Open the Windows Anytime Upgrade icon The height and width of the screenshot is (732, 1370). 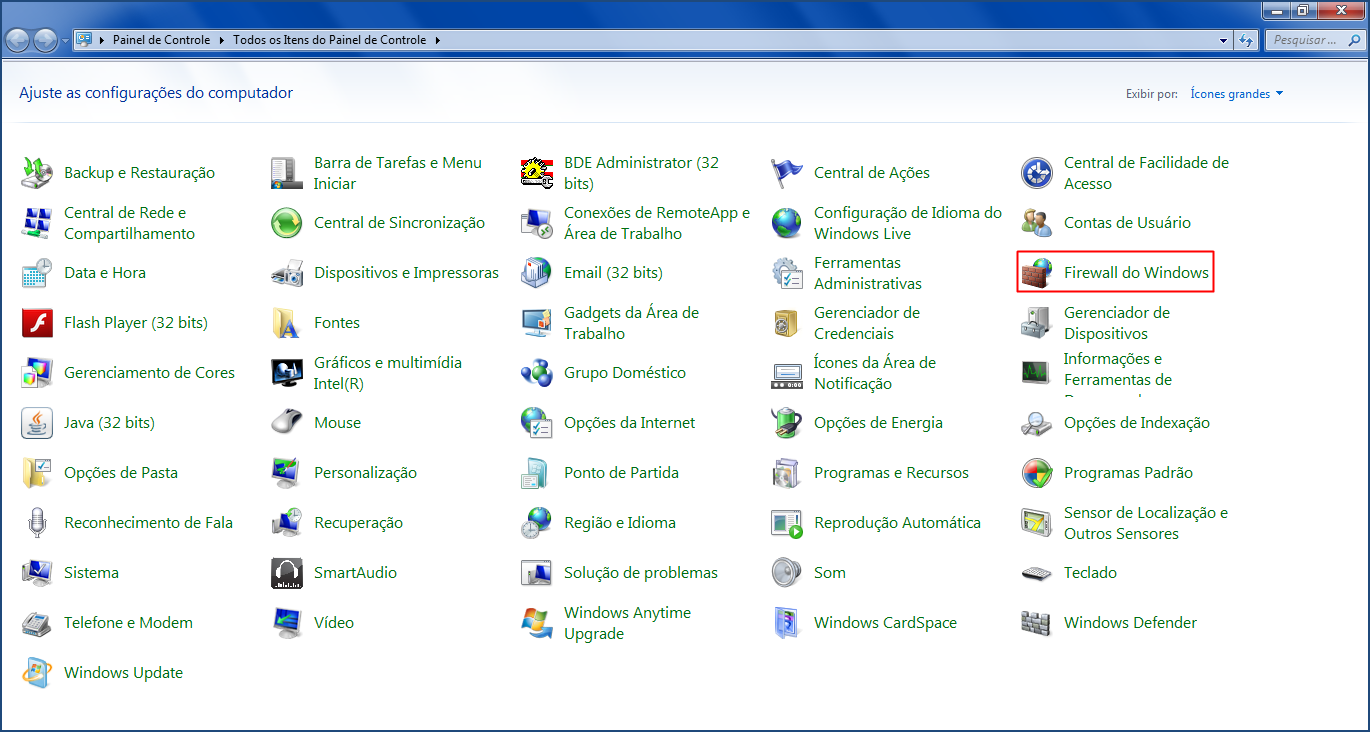pos(537,623)
